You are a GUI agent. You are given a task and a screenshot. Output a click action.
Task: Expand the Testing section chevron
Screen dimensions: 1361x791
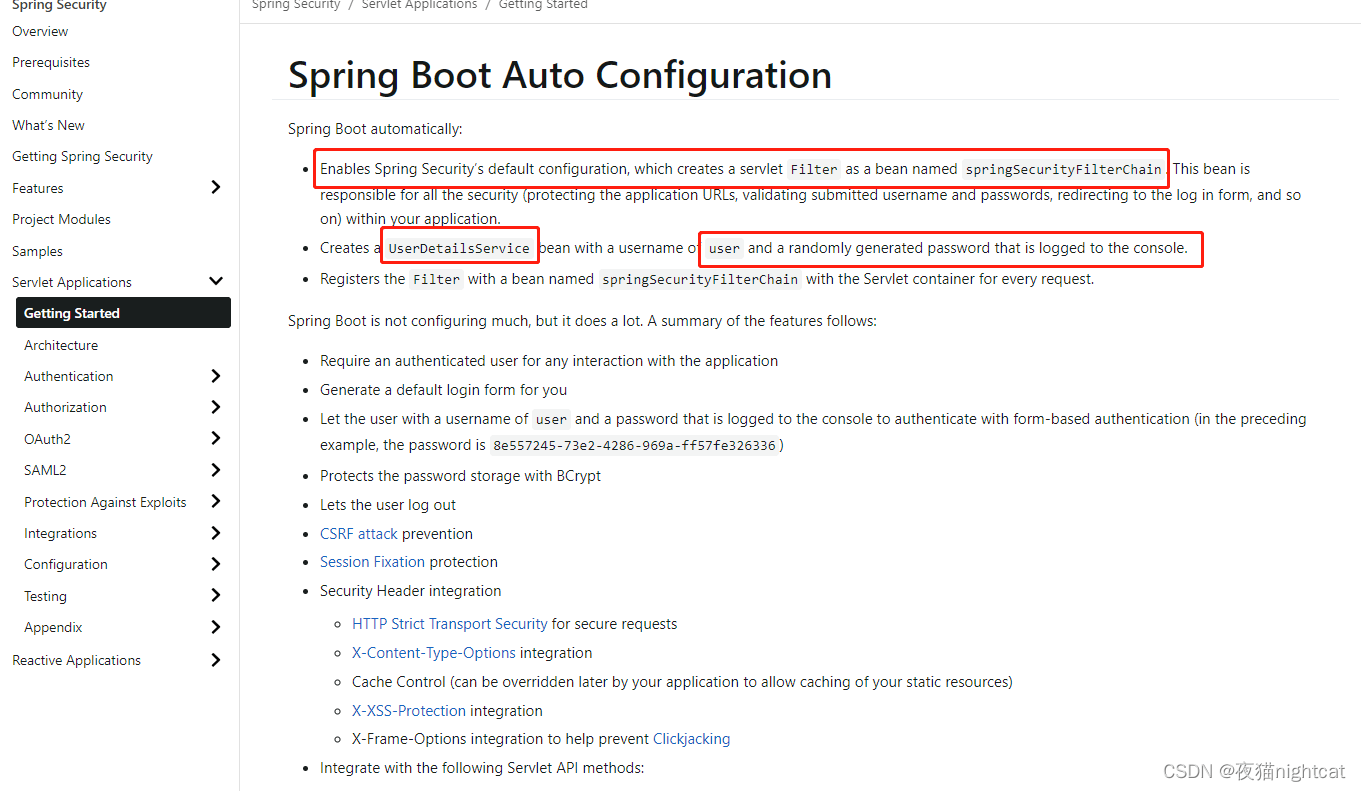216,596
